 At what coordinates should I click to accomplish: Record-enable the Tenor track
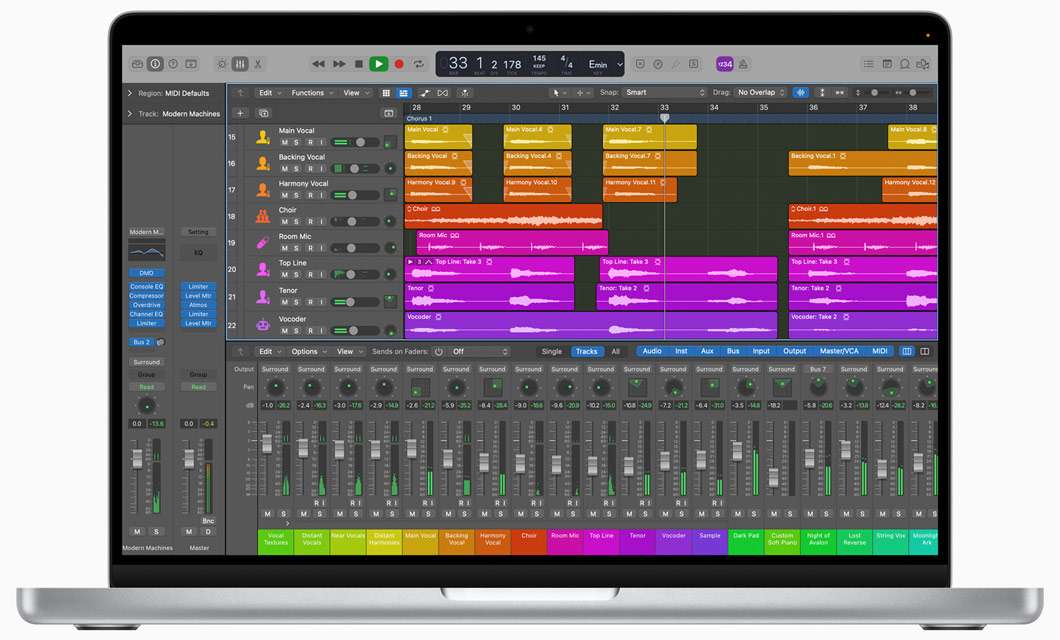[x=309, y=302]
